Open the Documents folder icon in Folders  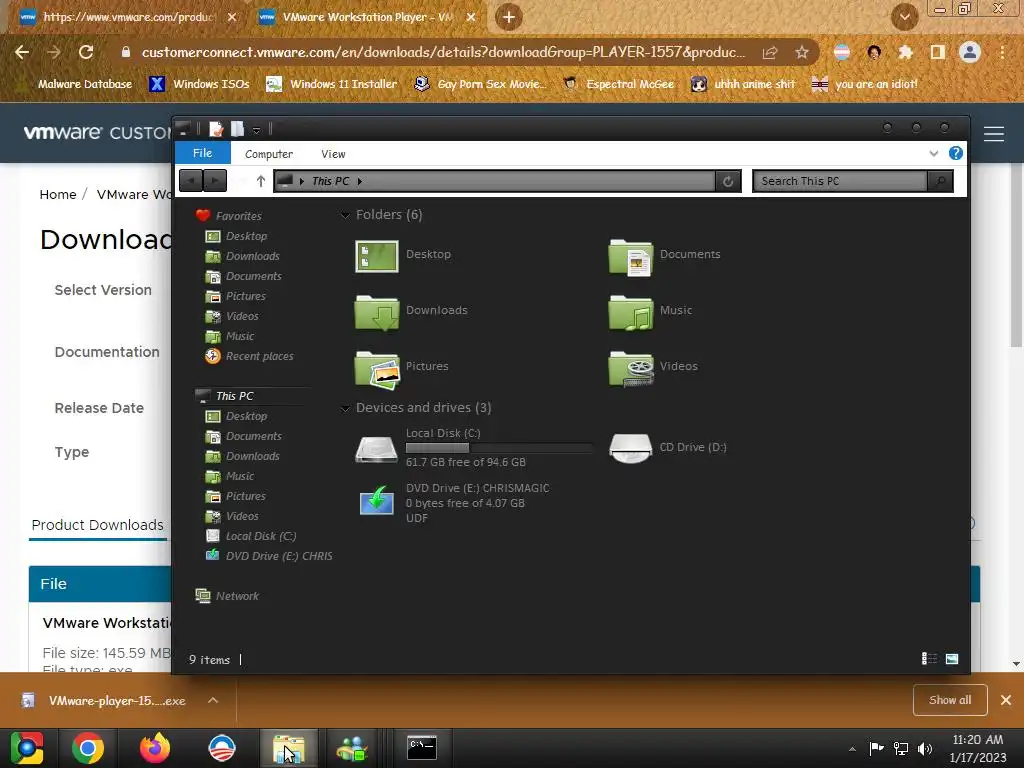(x=630, y=256)
